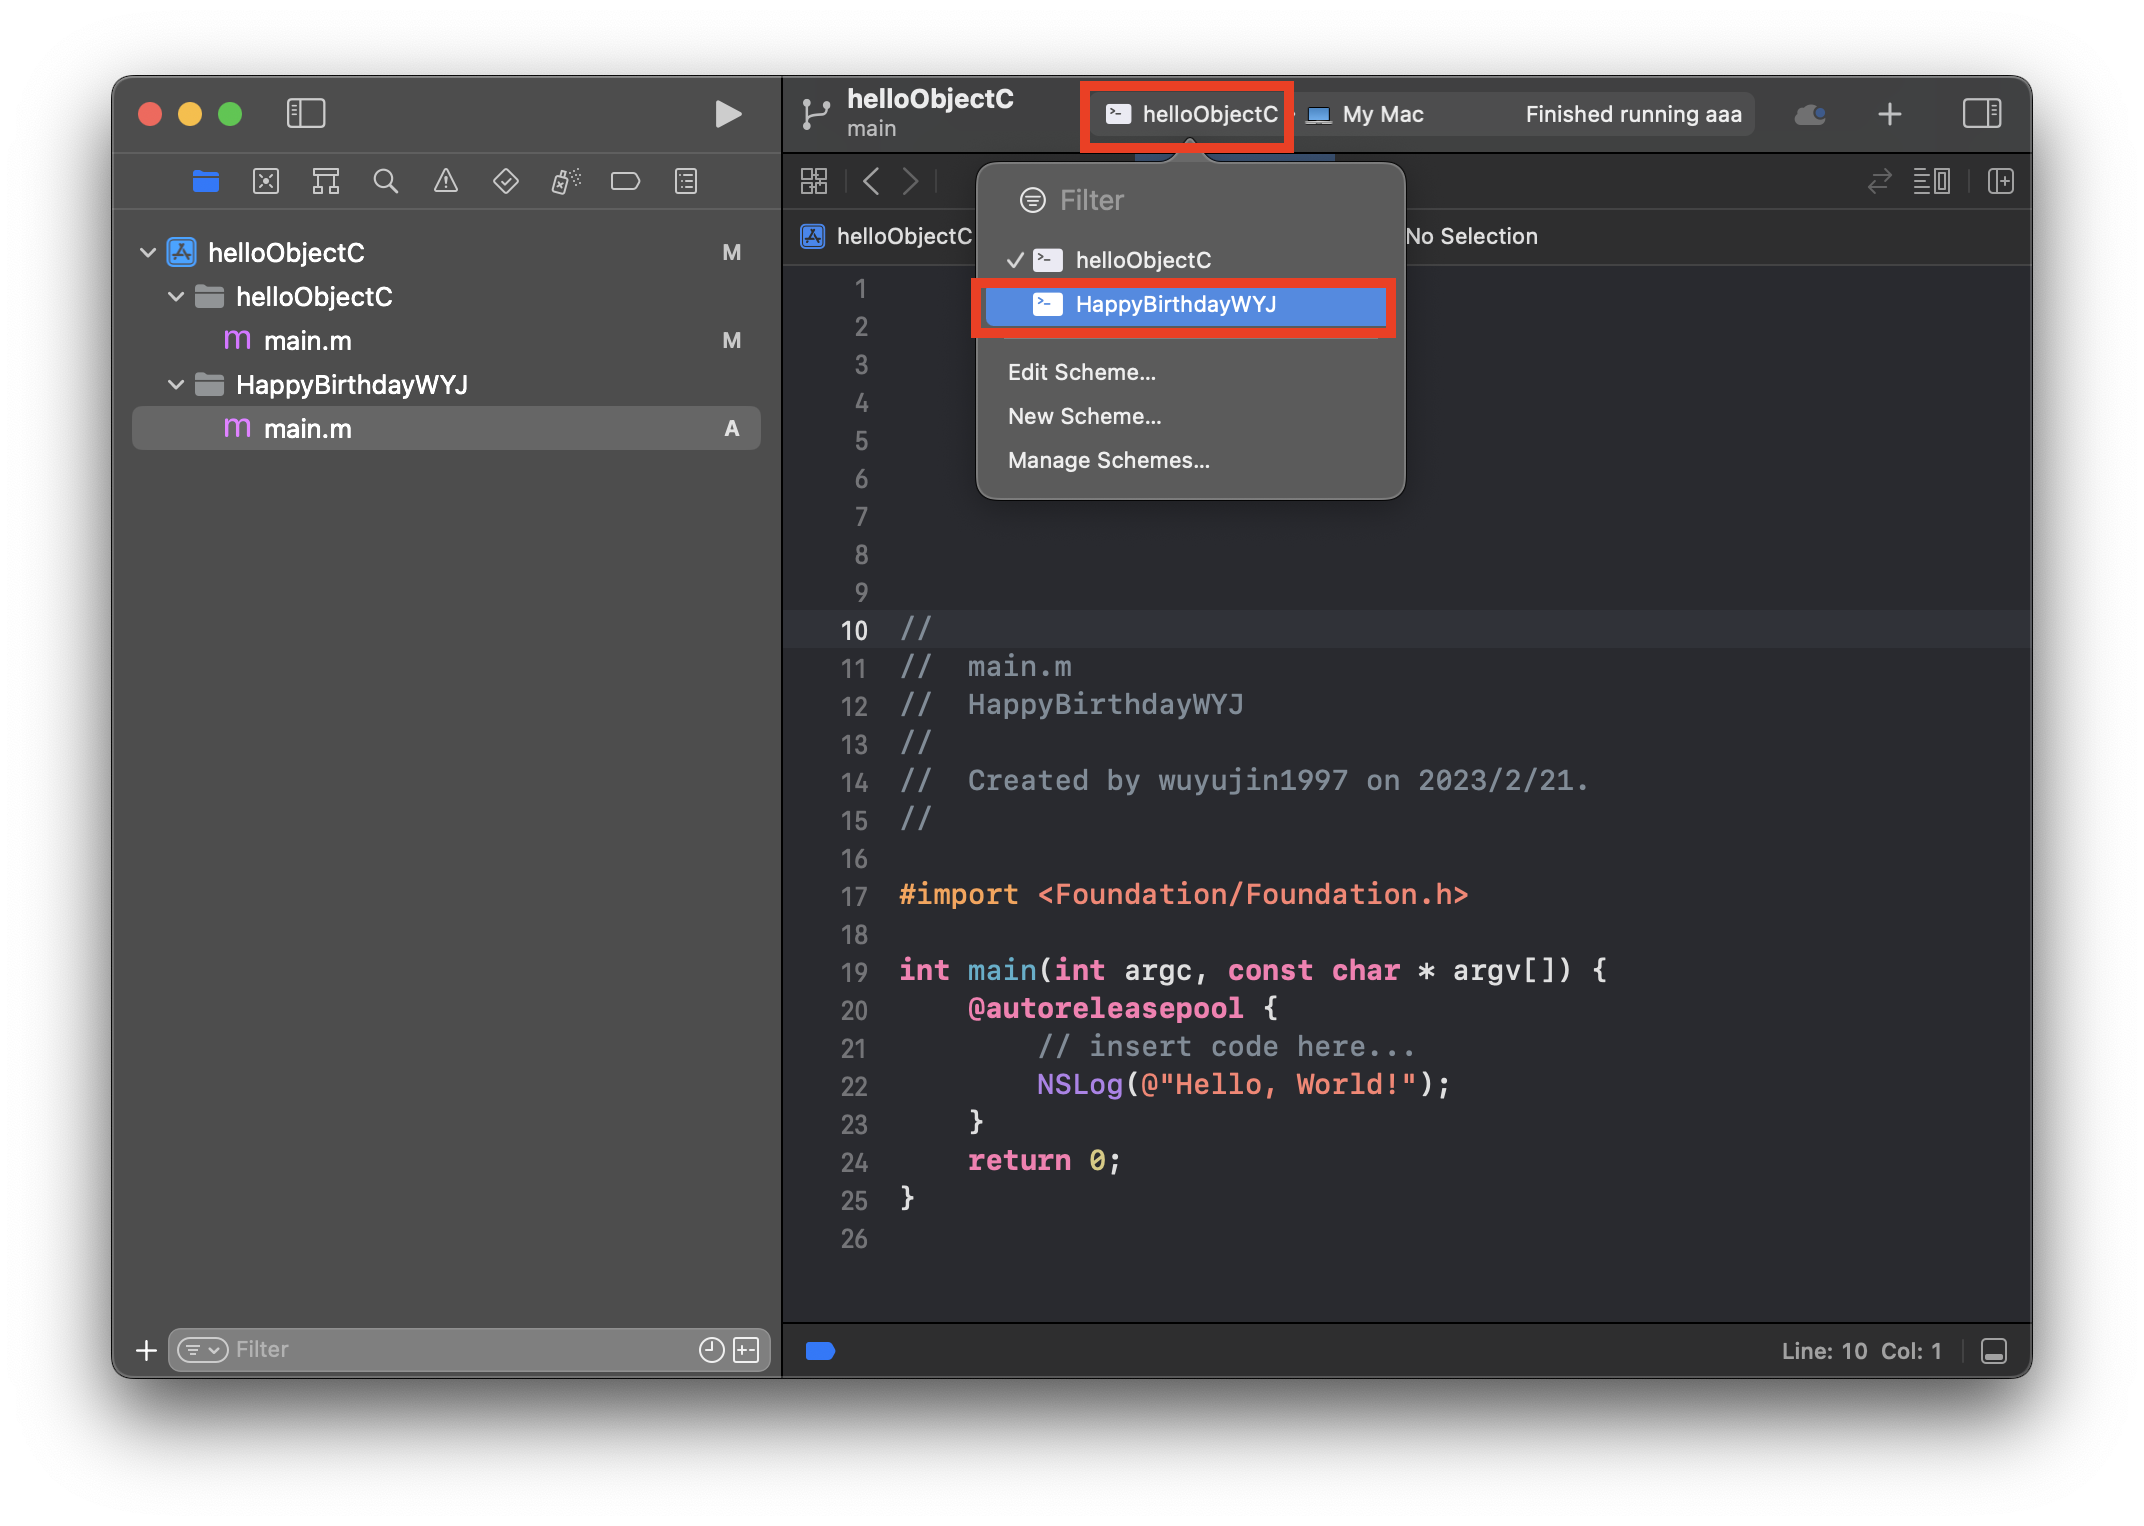Viewport: 2144px width, 1526px height.
Task: Select My Mac run destination
Action: coord(1380,114)
